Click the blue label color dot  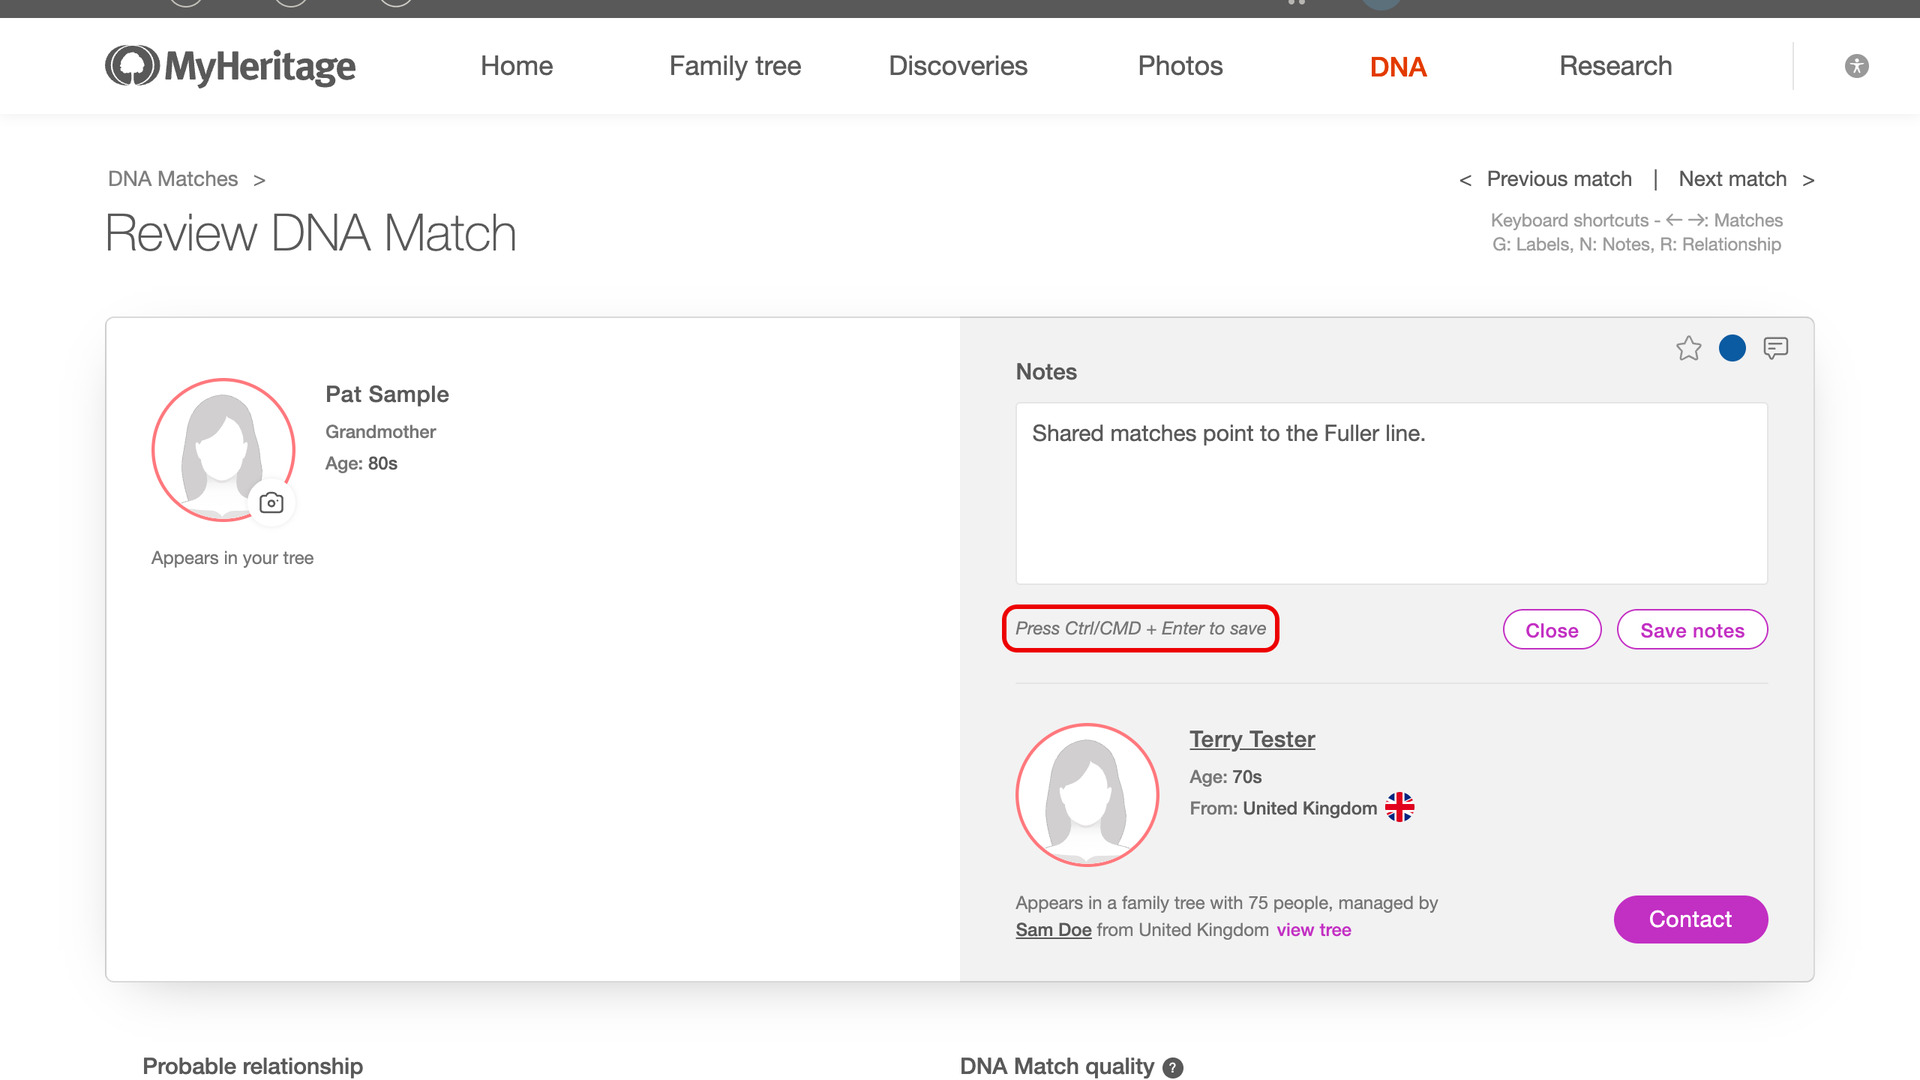1732,348
